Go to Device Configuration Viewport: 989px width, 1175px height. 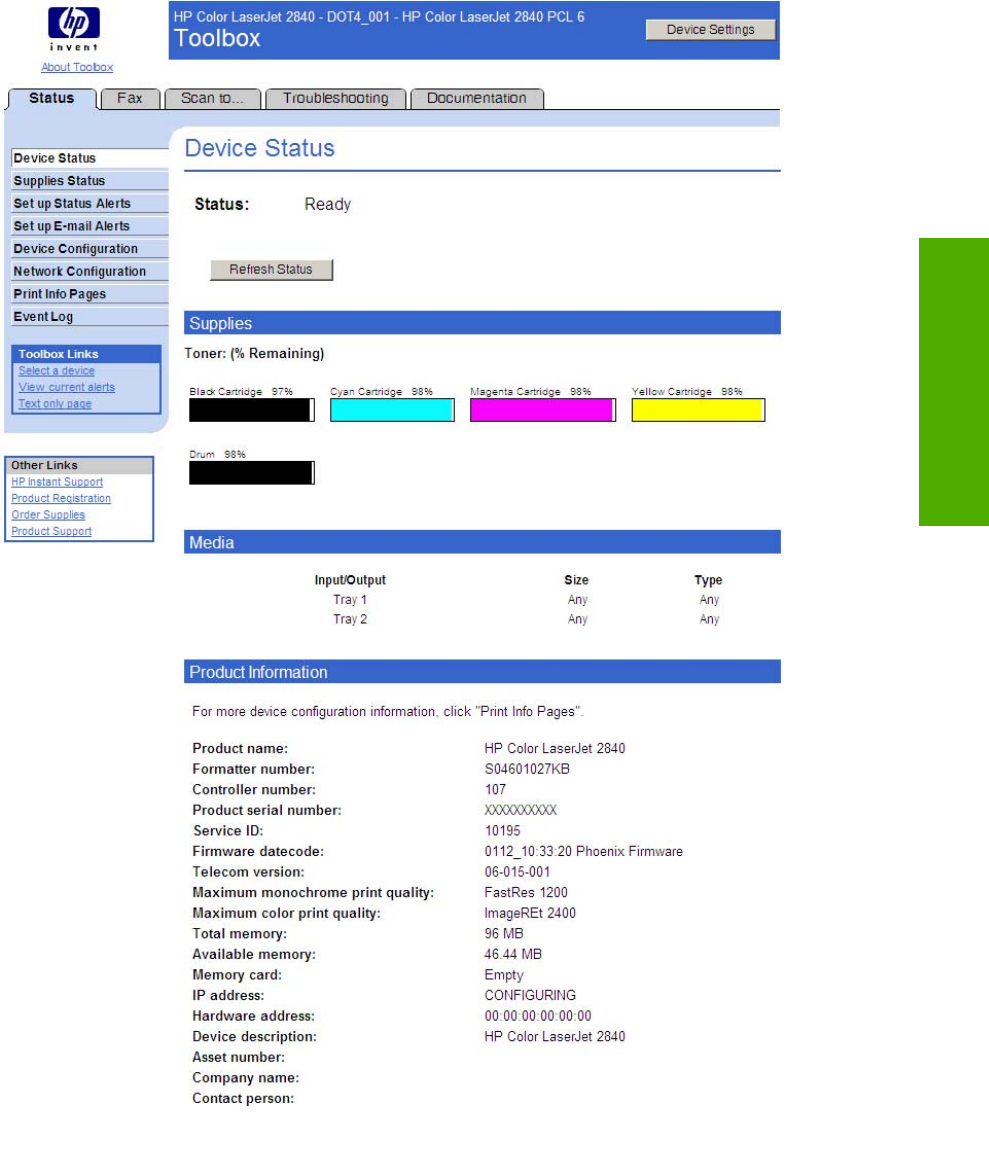(x=89, y=249)
